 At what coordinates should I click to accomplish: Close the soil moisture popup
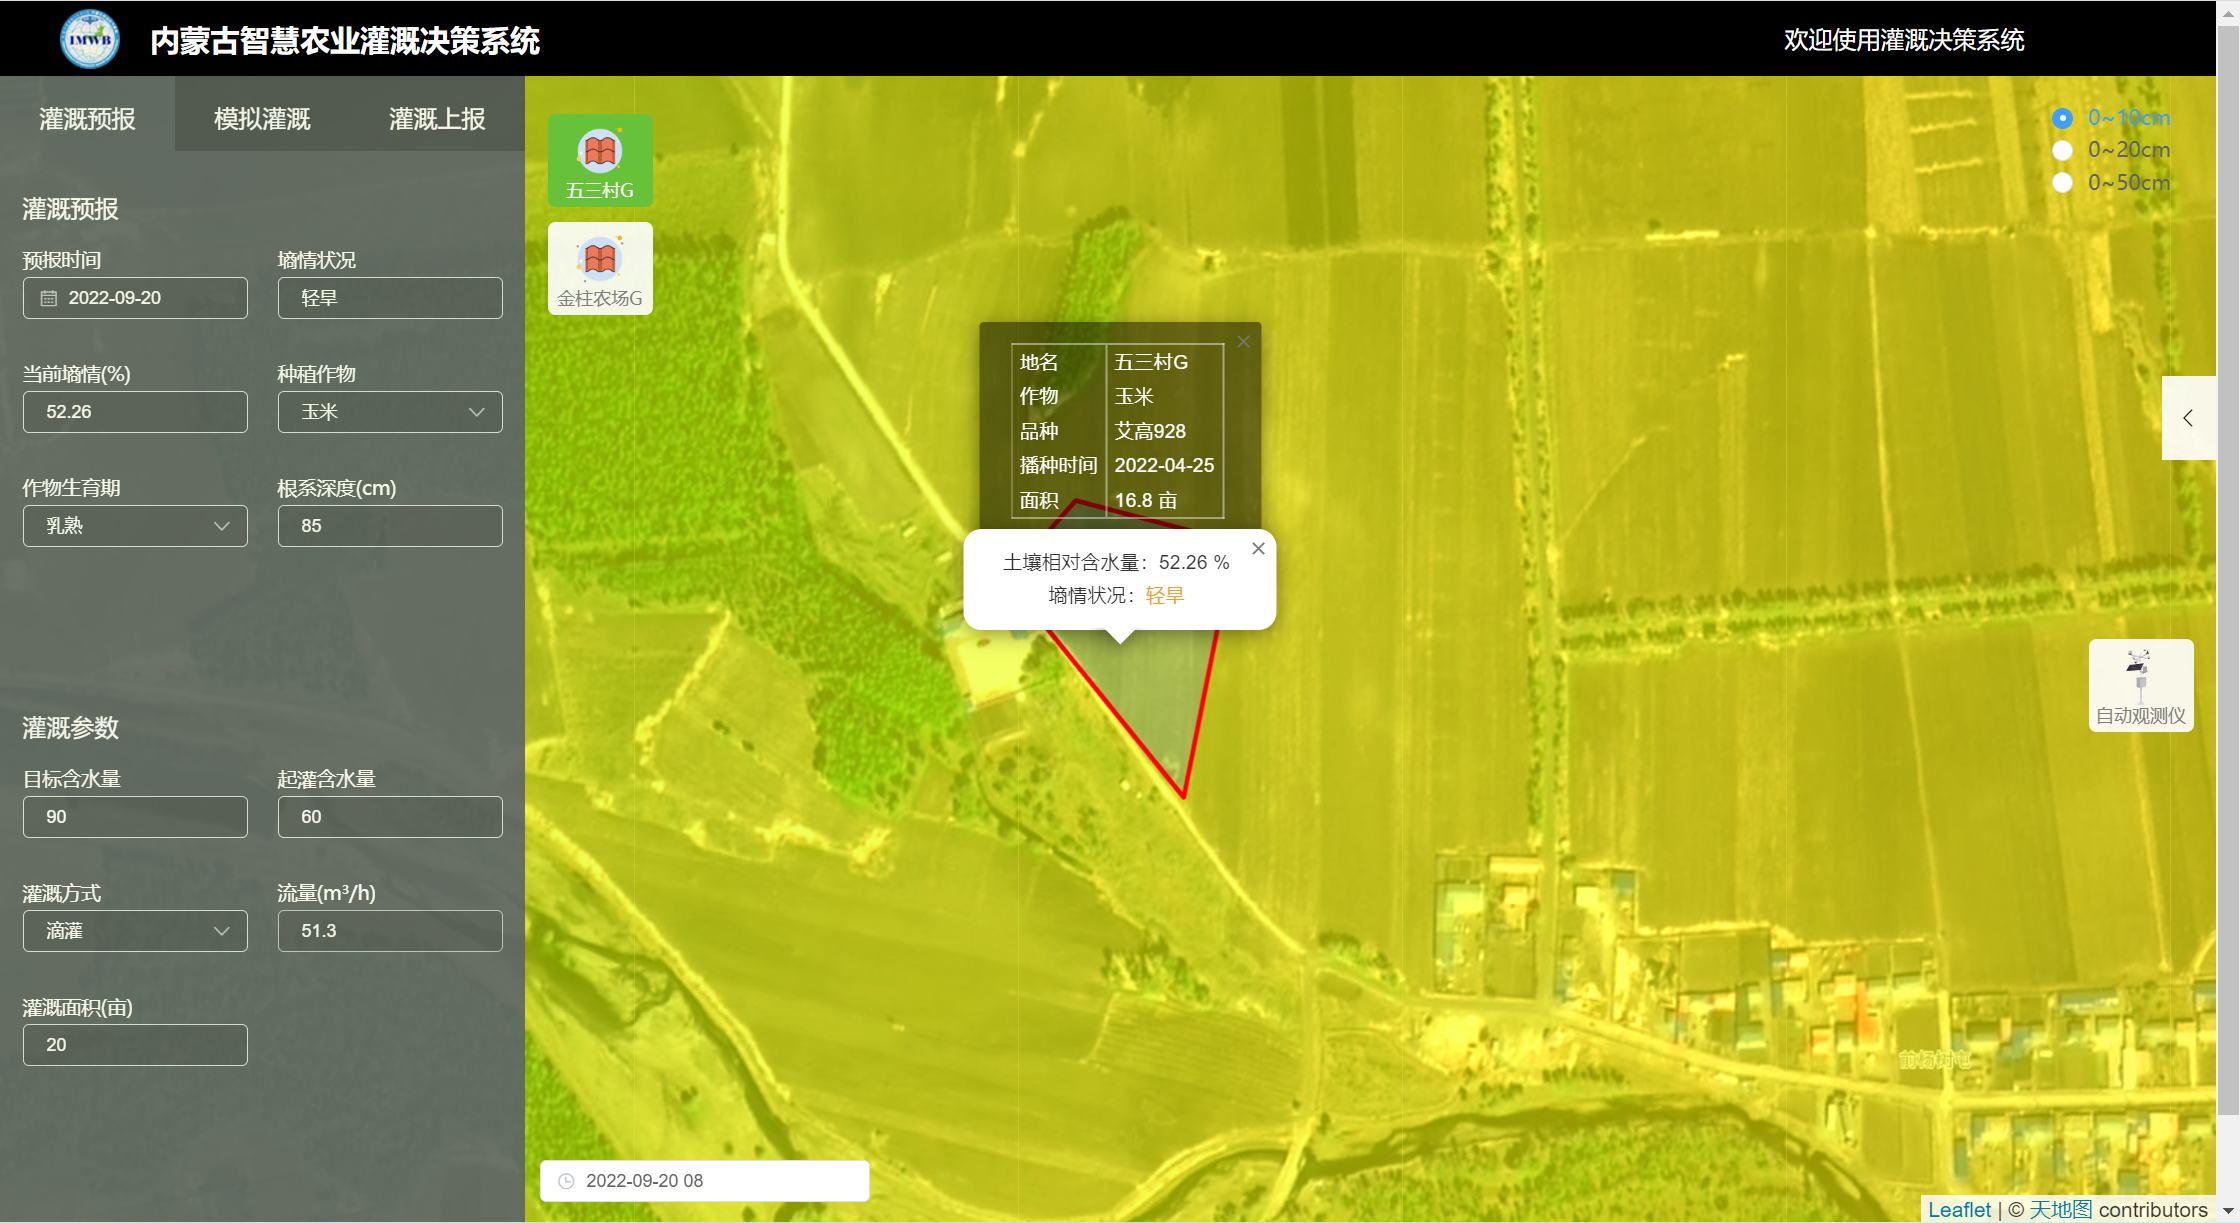point(1258,549)
